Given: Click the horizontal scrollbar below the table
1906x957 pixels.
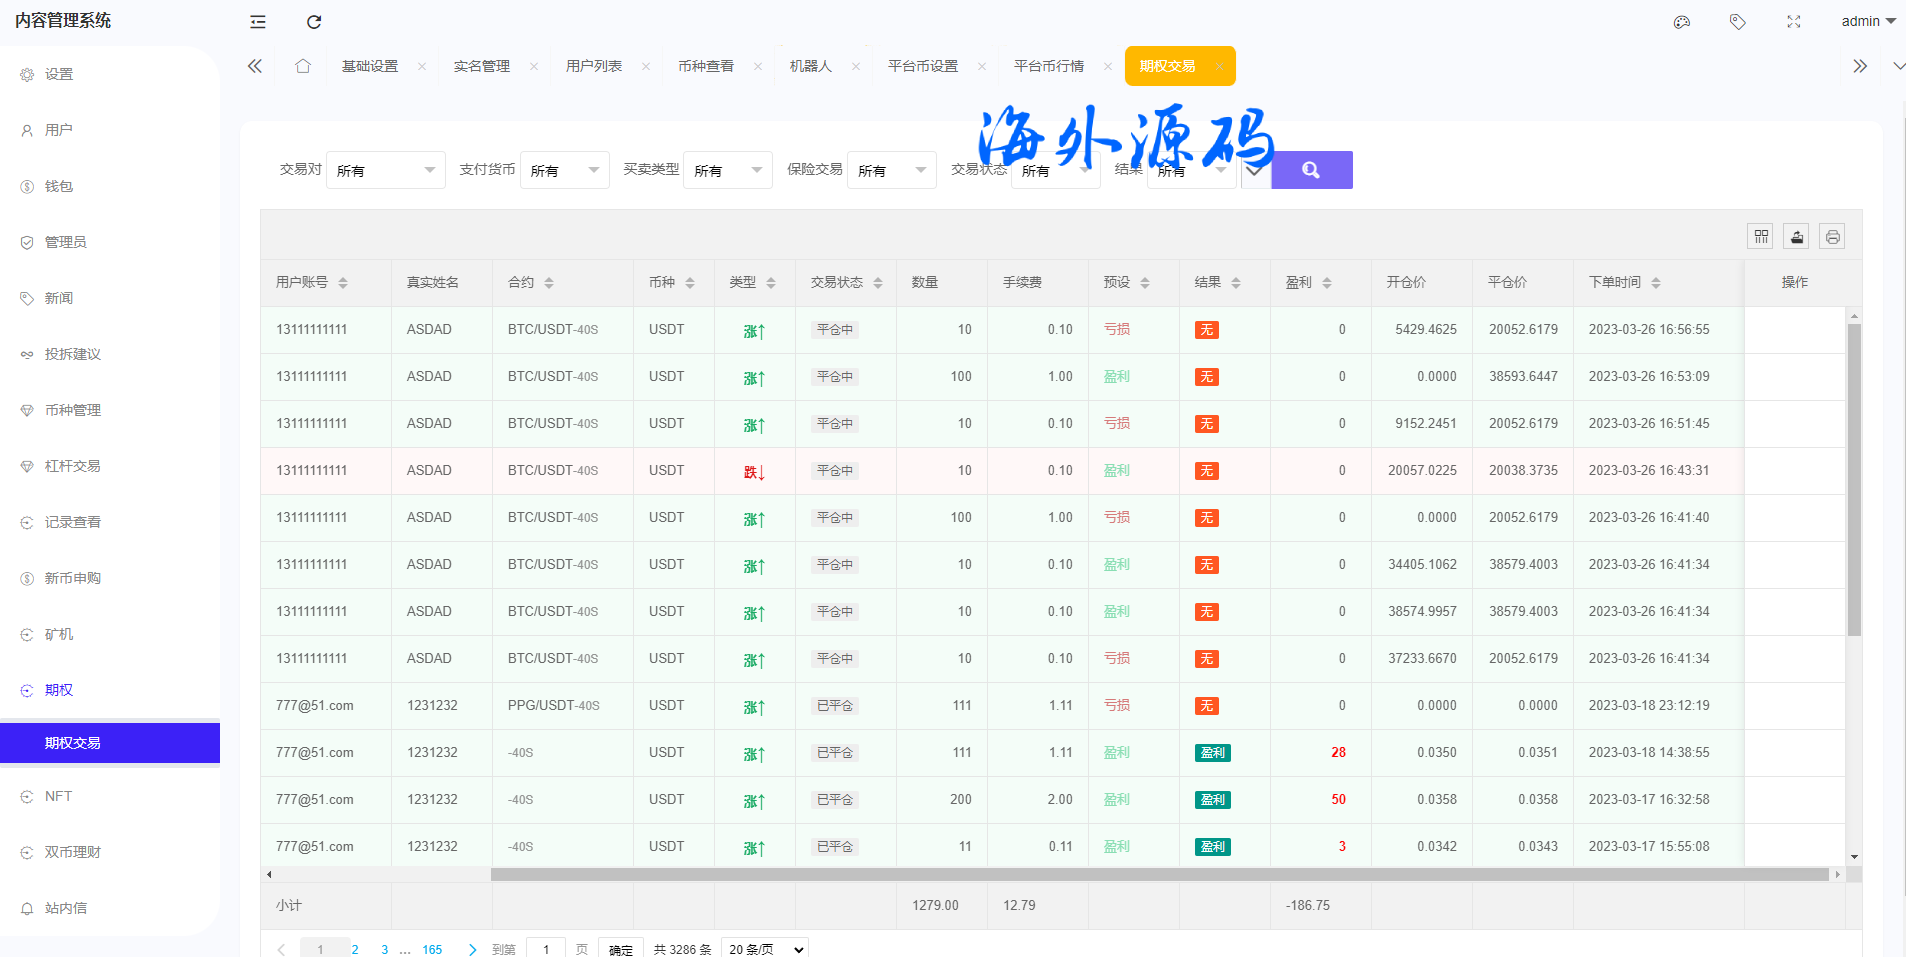Looking at the screenshot, I should 1158,875.
